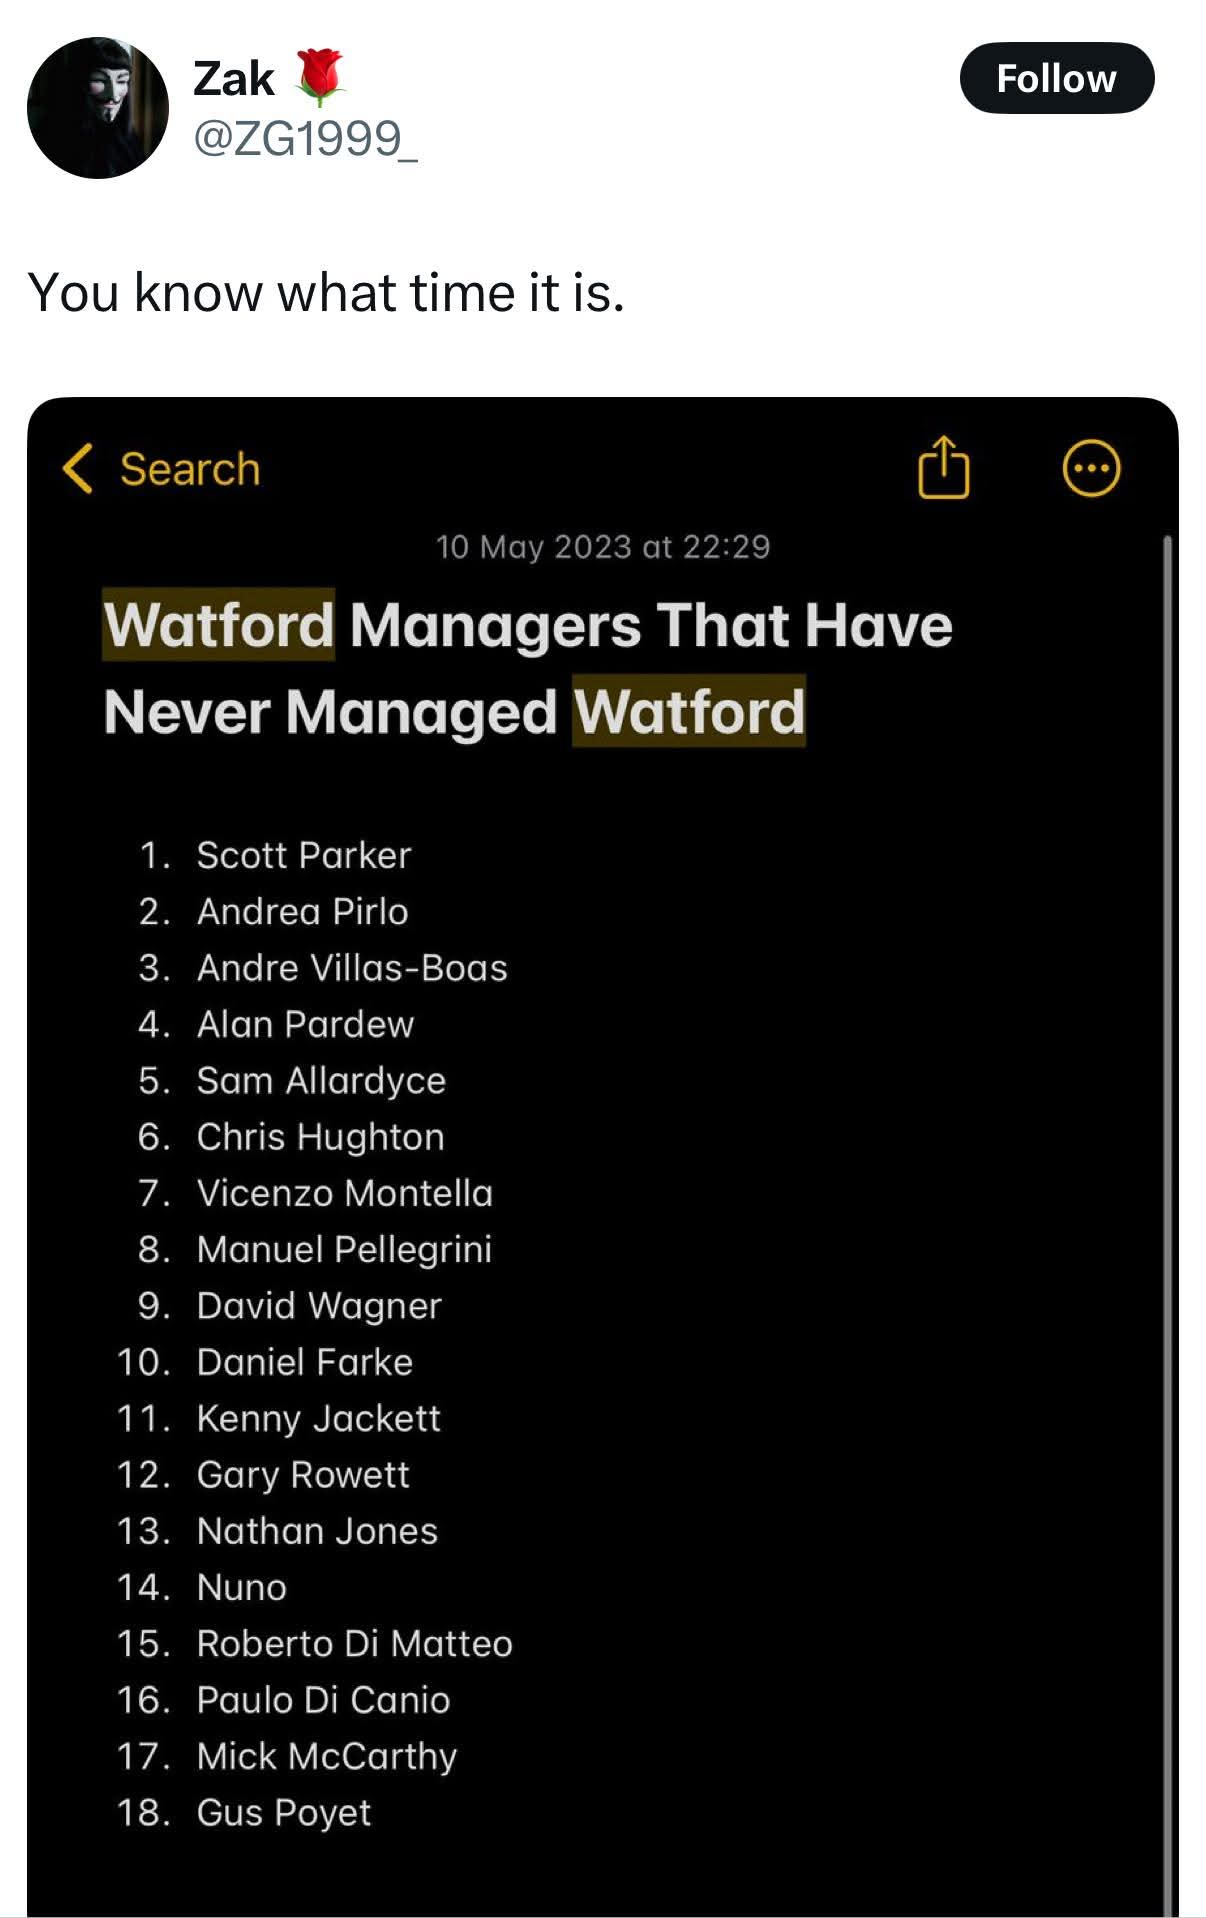Open Zak's profile avatar

coord(98,108)
